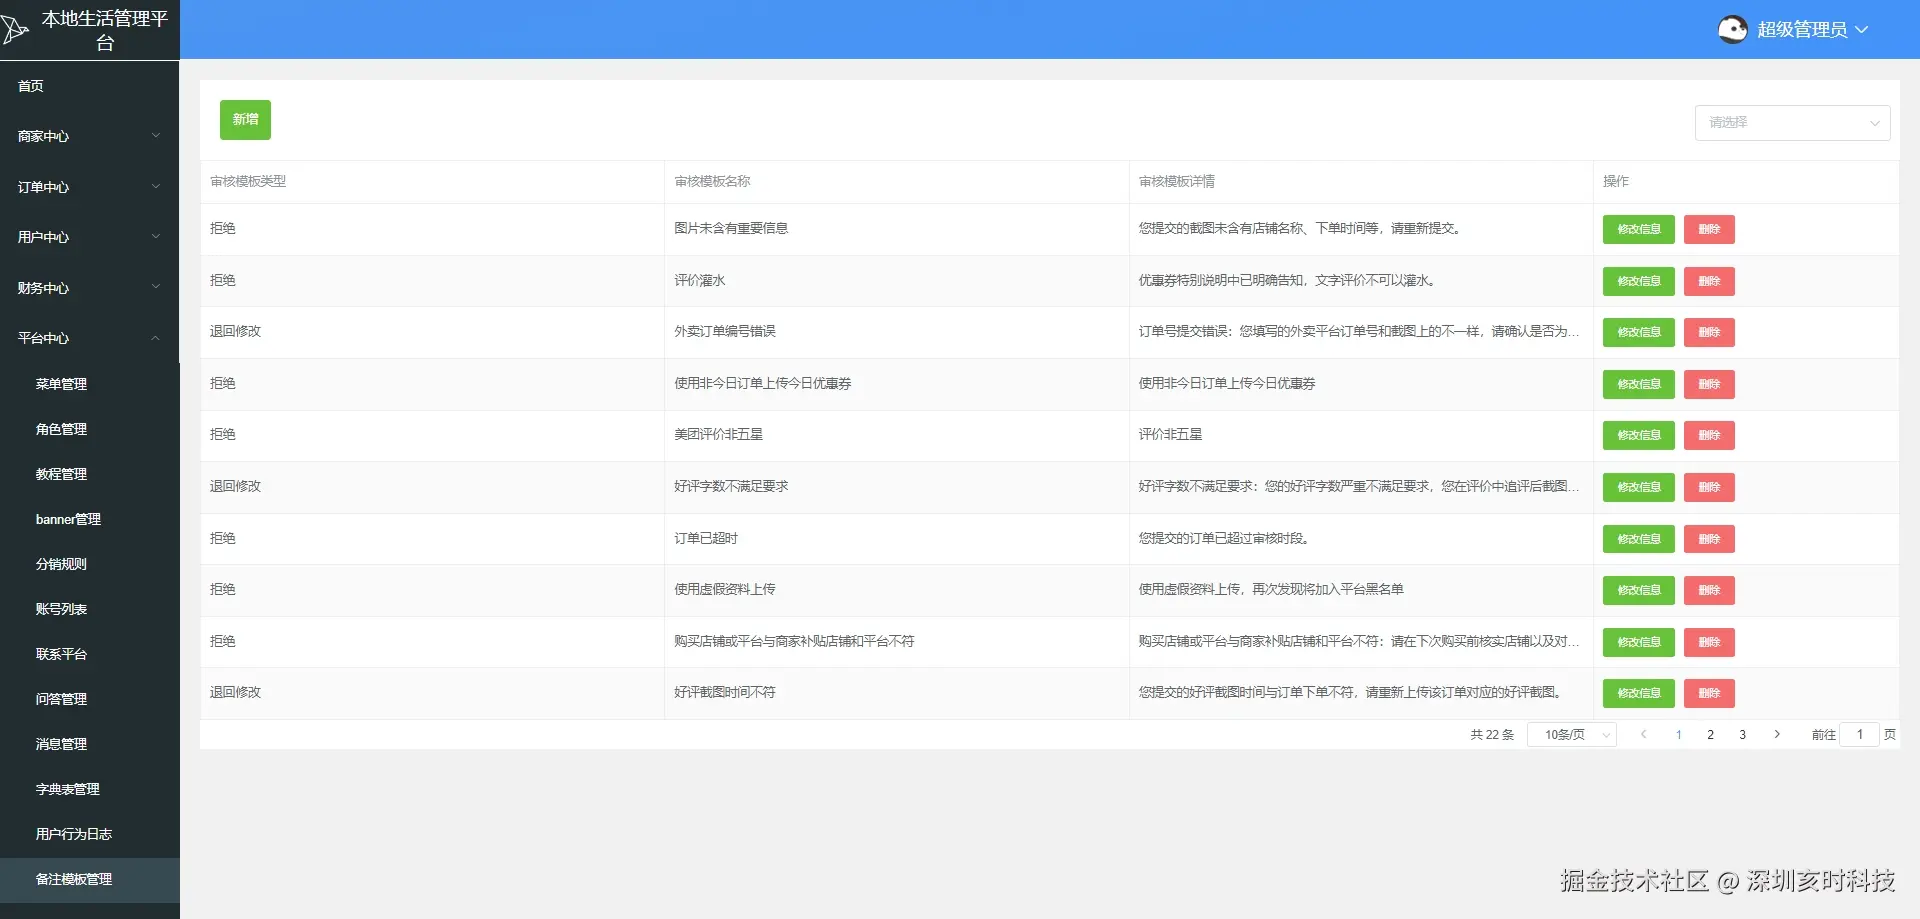Click the 前往 page number input

(x=1860, y=735)
